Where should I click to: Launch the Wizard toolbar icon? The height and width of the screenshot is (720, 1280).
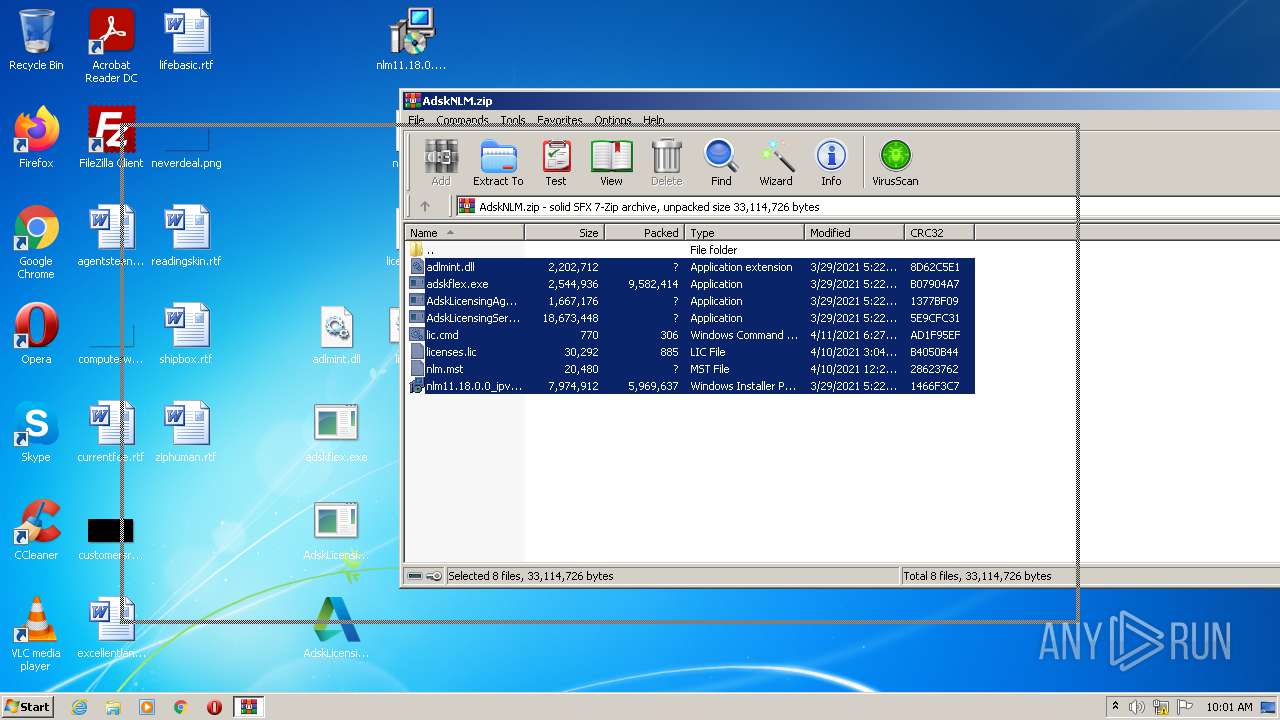tap(776, 162)
